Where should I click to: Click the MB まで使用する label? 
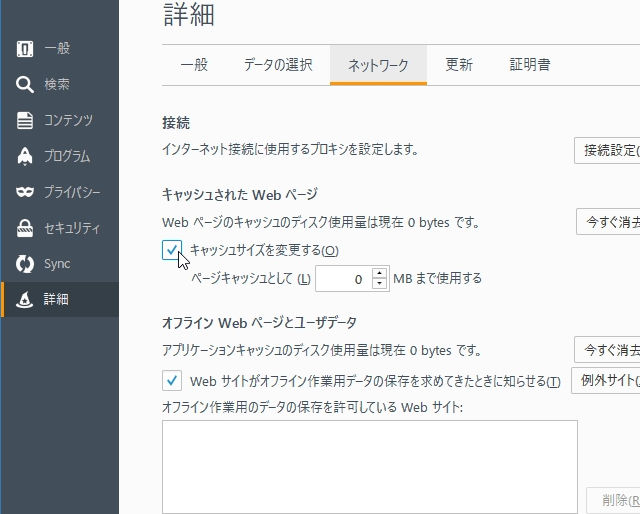437,279
